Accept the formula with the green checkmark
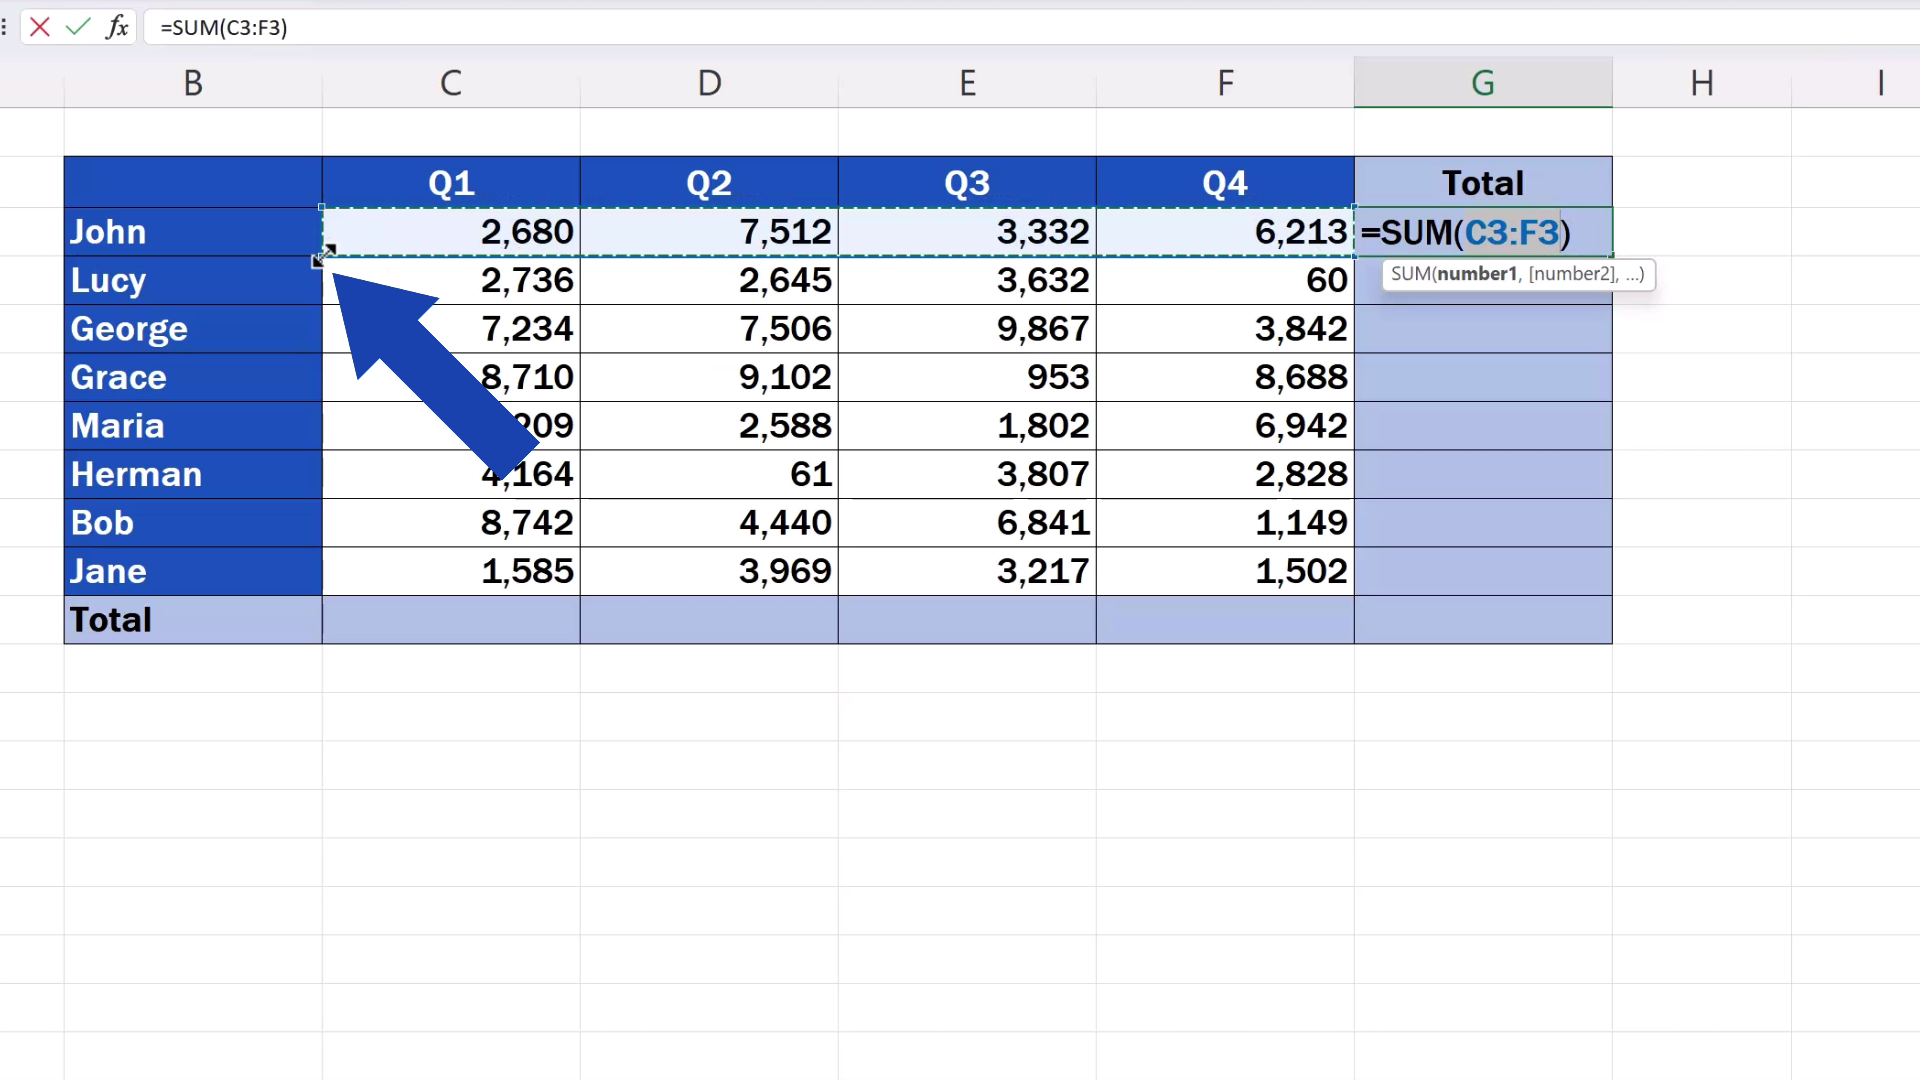The image size is (1920, 1080). pos(78,27)
